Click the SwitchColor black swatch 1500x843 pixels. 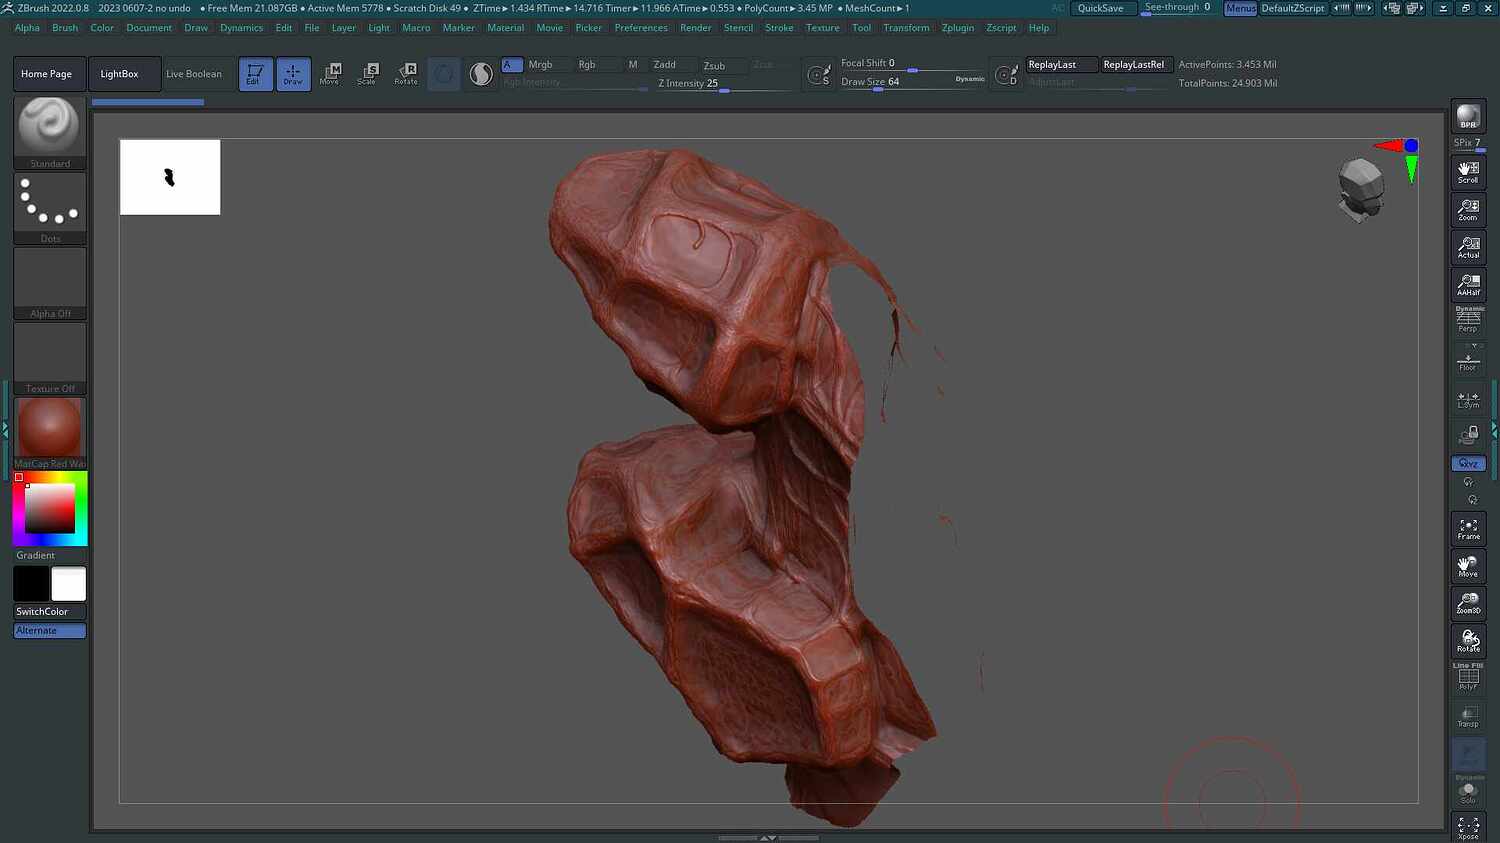(x=30, y=583)
